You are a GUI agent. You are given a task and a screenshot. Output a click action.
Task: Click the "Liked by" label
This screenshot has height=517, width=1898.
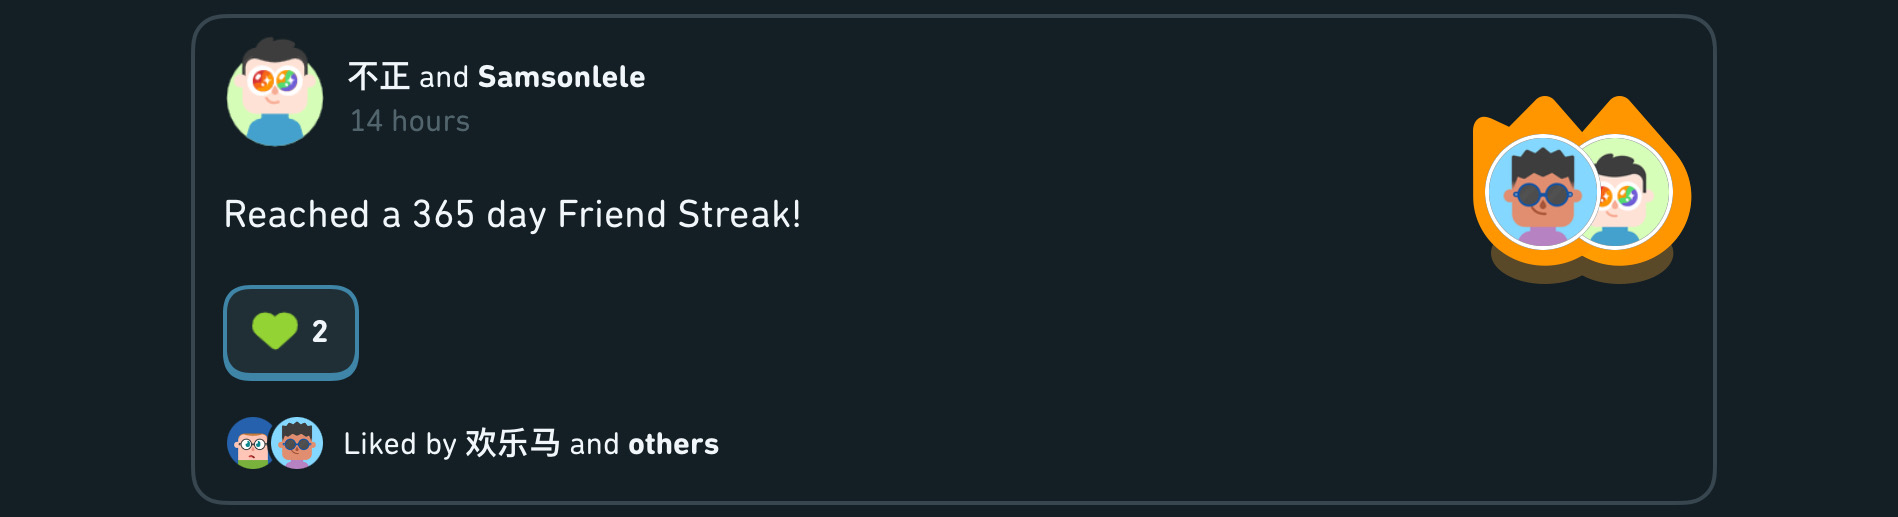(400, 444)
